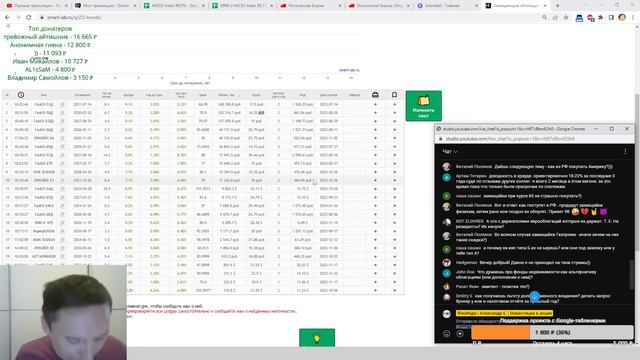Click the plus icon beside the chat emoji button
This screenshot has width=640, height=360.
460,333
